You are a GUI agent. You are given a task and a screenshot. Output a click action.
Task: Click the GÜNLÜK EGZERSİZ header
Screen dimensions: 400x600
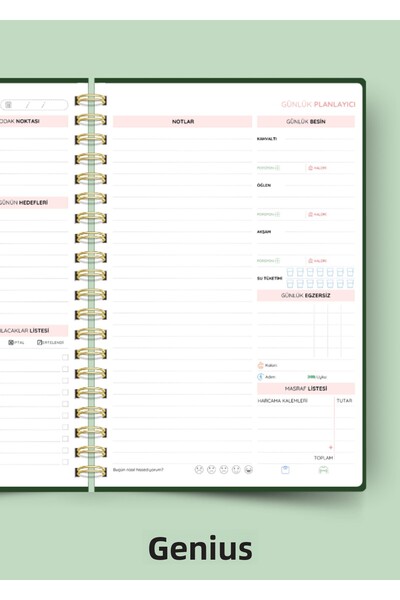306,296
